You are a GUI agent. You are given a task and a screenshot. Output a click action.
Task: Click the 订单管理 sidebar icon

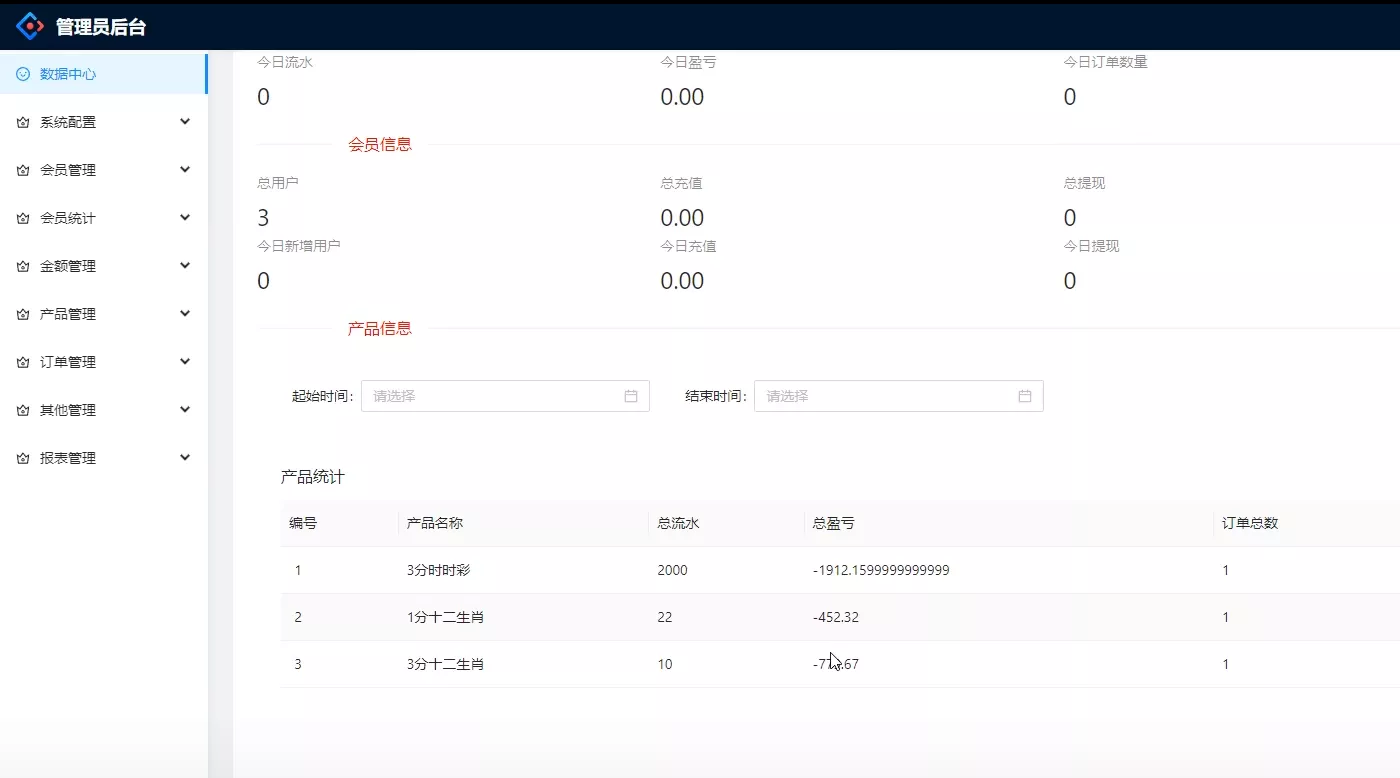[x=22, y=361]
